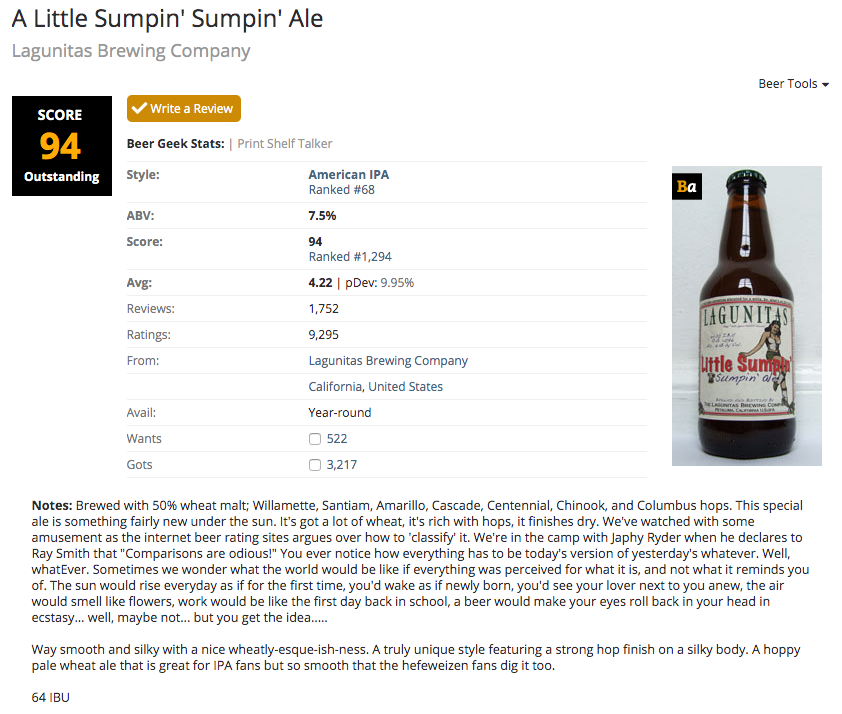Image resolution: width=842 pixels, height=714 pixels.
Task: Click the Beer Geek Stats label
Action: click(x=175, y=144)
